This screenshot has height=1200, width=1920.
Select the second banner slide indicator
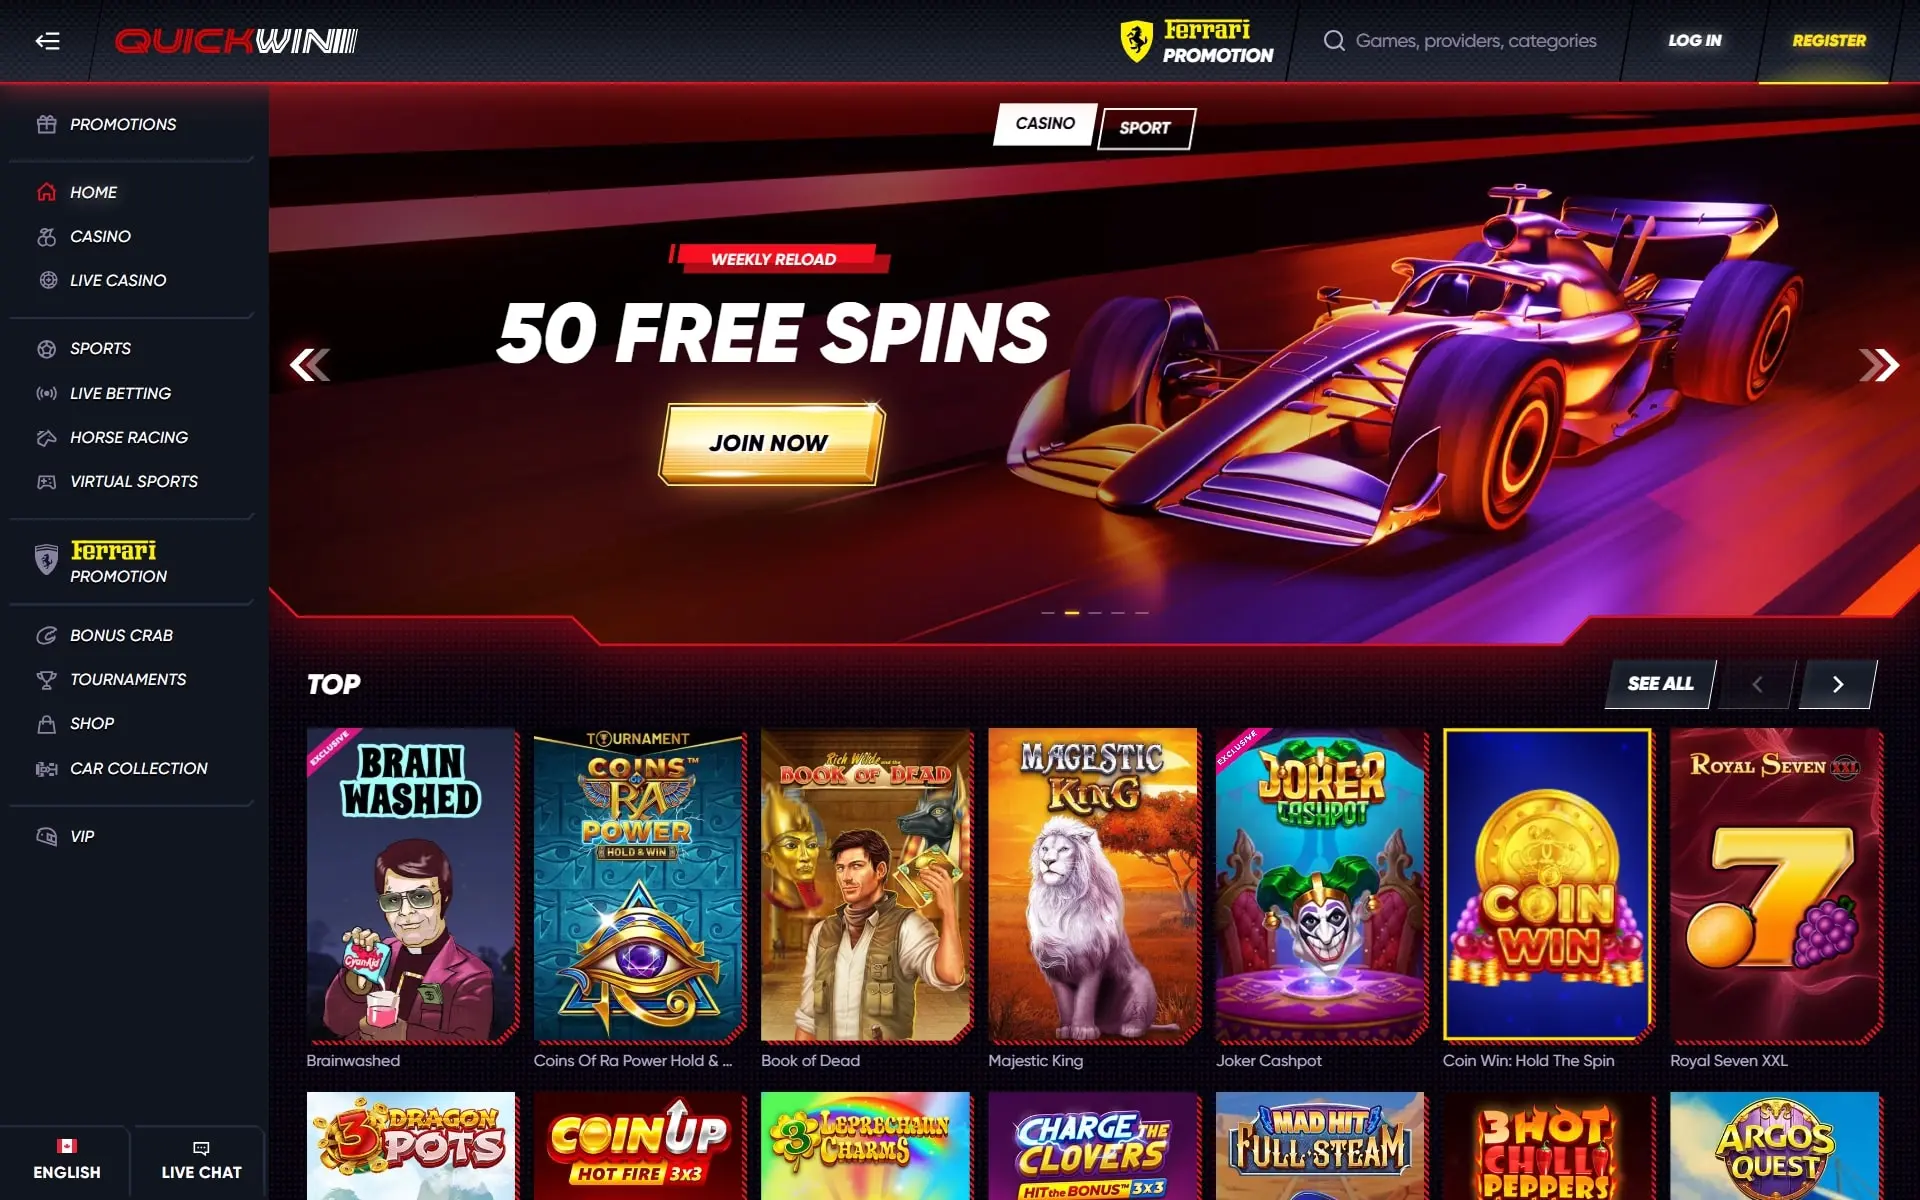coord(1071,612)
